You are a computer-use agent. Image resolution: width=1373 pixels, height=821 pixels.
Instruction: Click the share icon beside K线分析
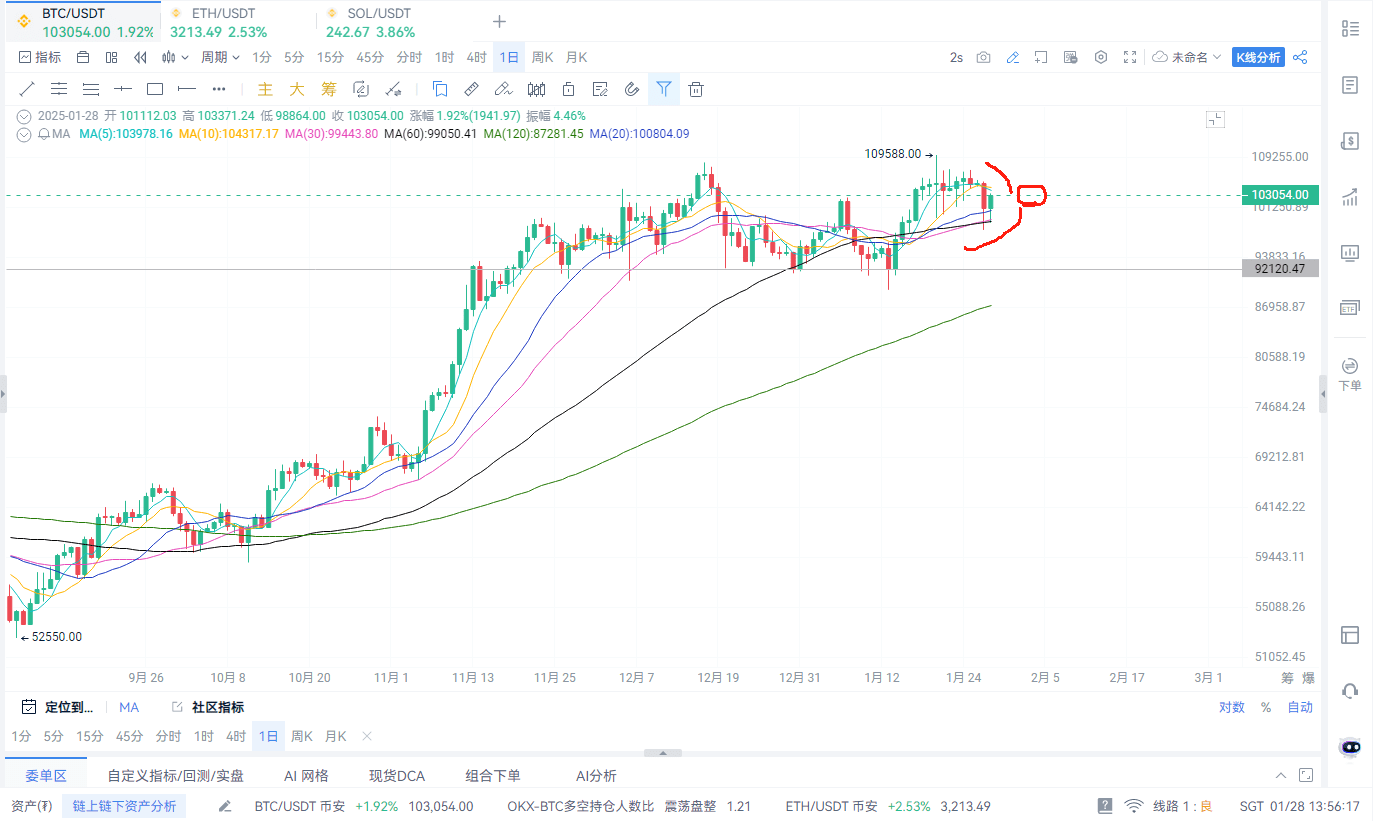[1300, 57]
